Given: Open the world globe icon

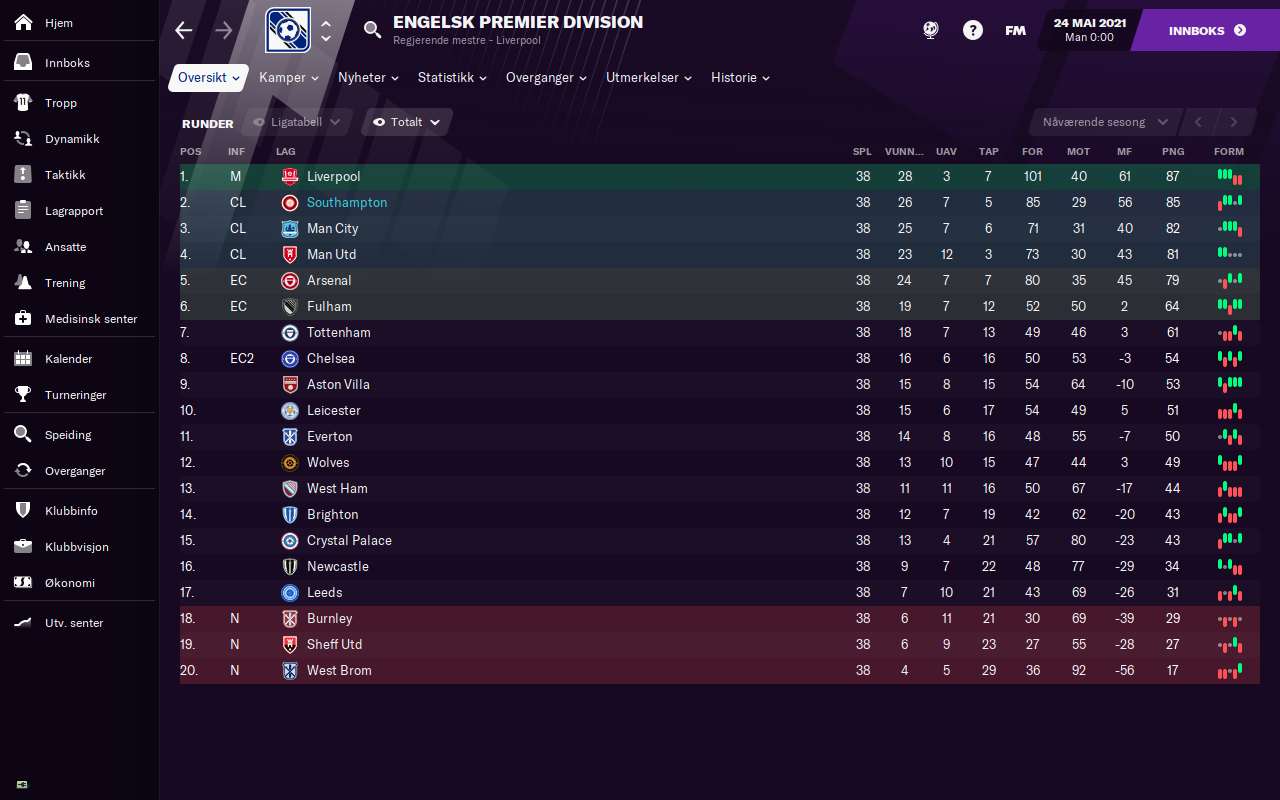Looking at the screenshot, I should [x=930, y=30].
